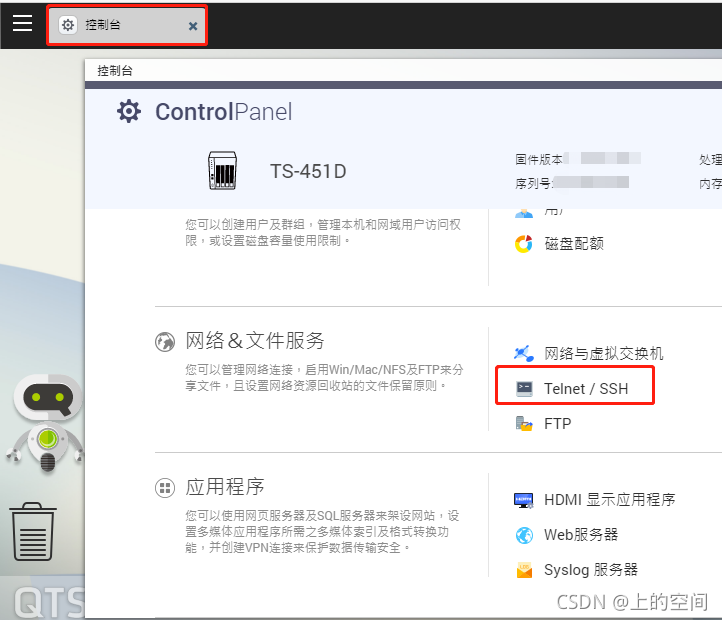Click the 序列号 label
722x620 pixels.
533,184
